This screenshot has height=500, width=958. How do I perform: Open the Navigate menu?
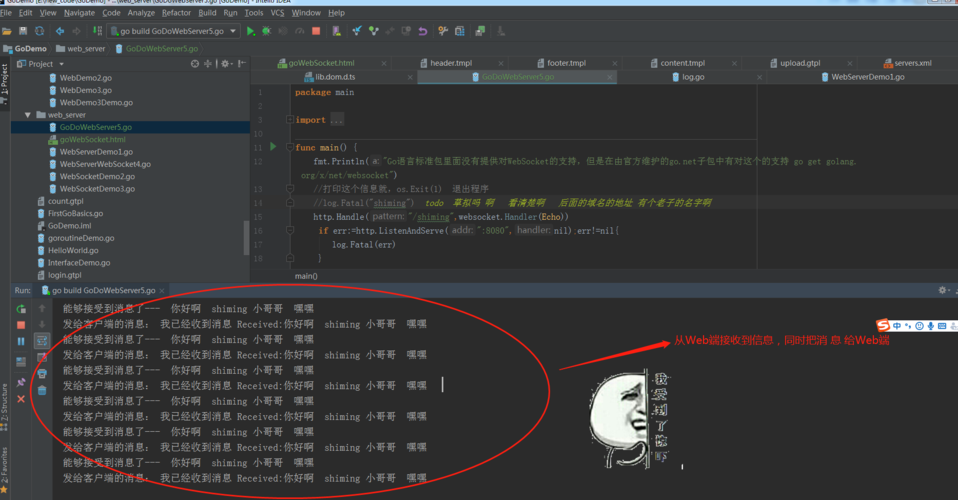(79, 13)
